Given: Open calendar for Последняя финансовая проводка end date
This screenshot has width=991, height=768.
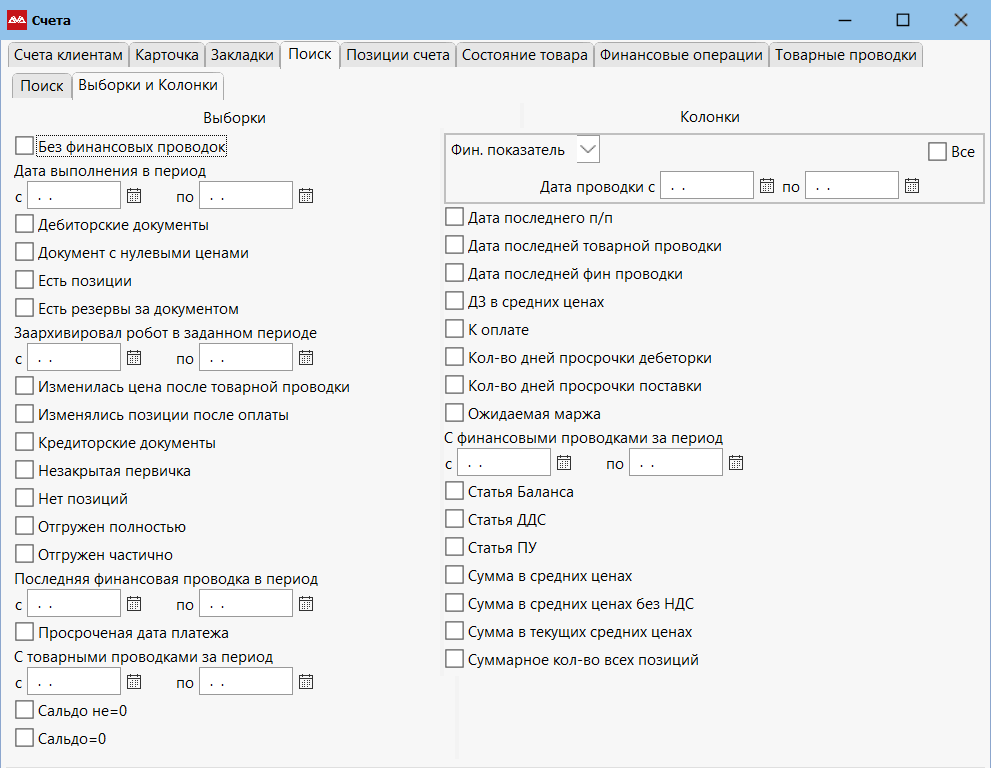Looking at the screenshot, I should click(x=306, y=604).
